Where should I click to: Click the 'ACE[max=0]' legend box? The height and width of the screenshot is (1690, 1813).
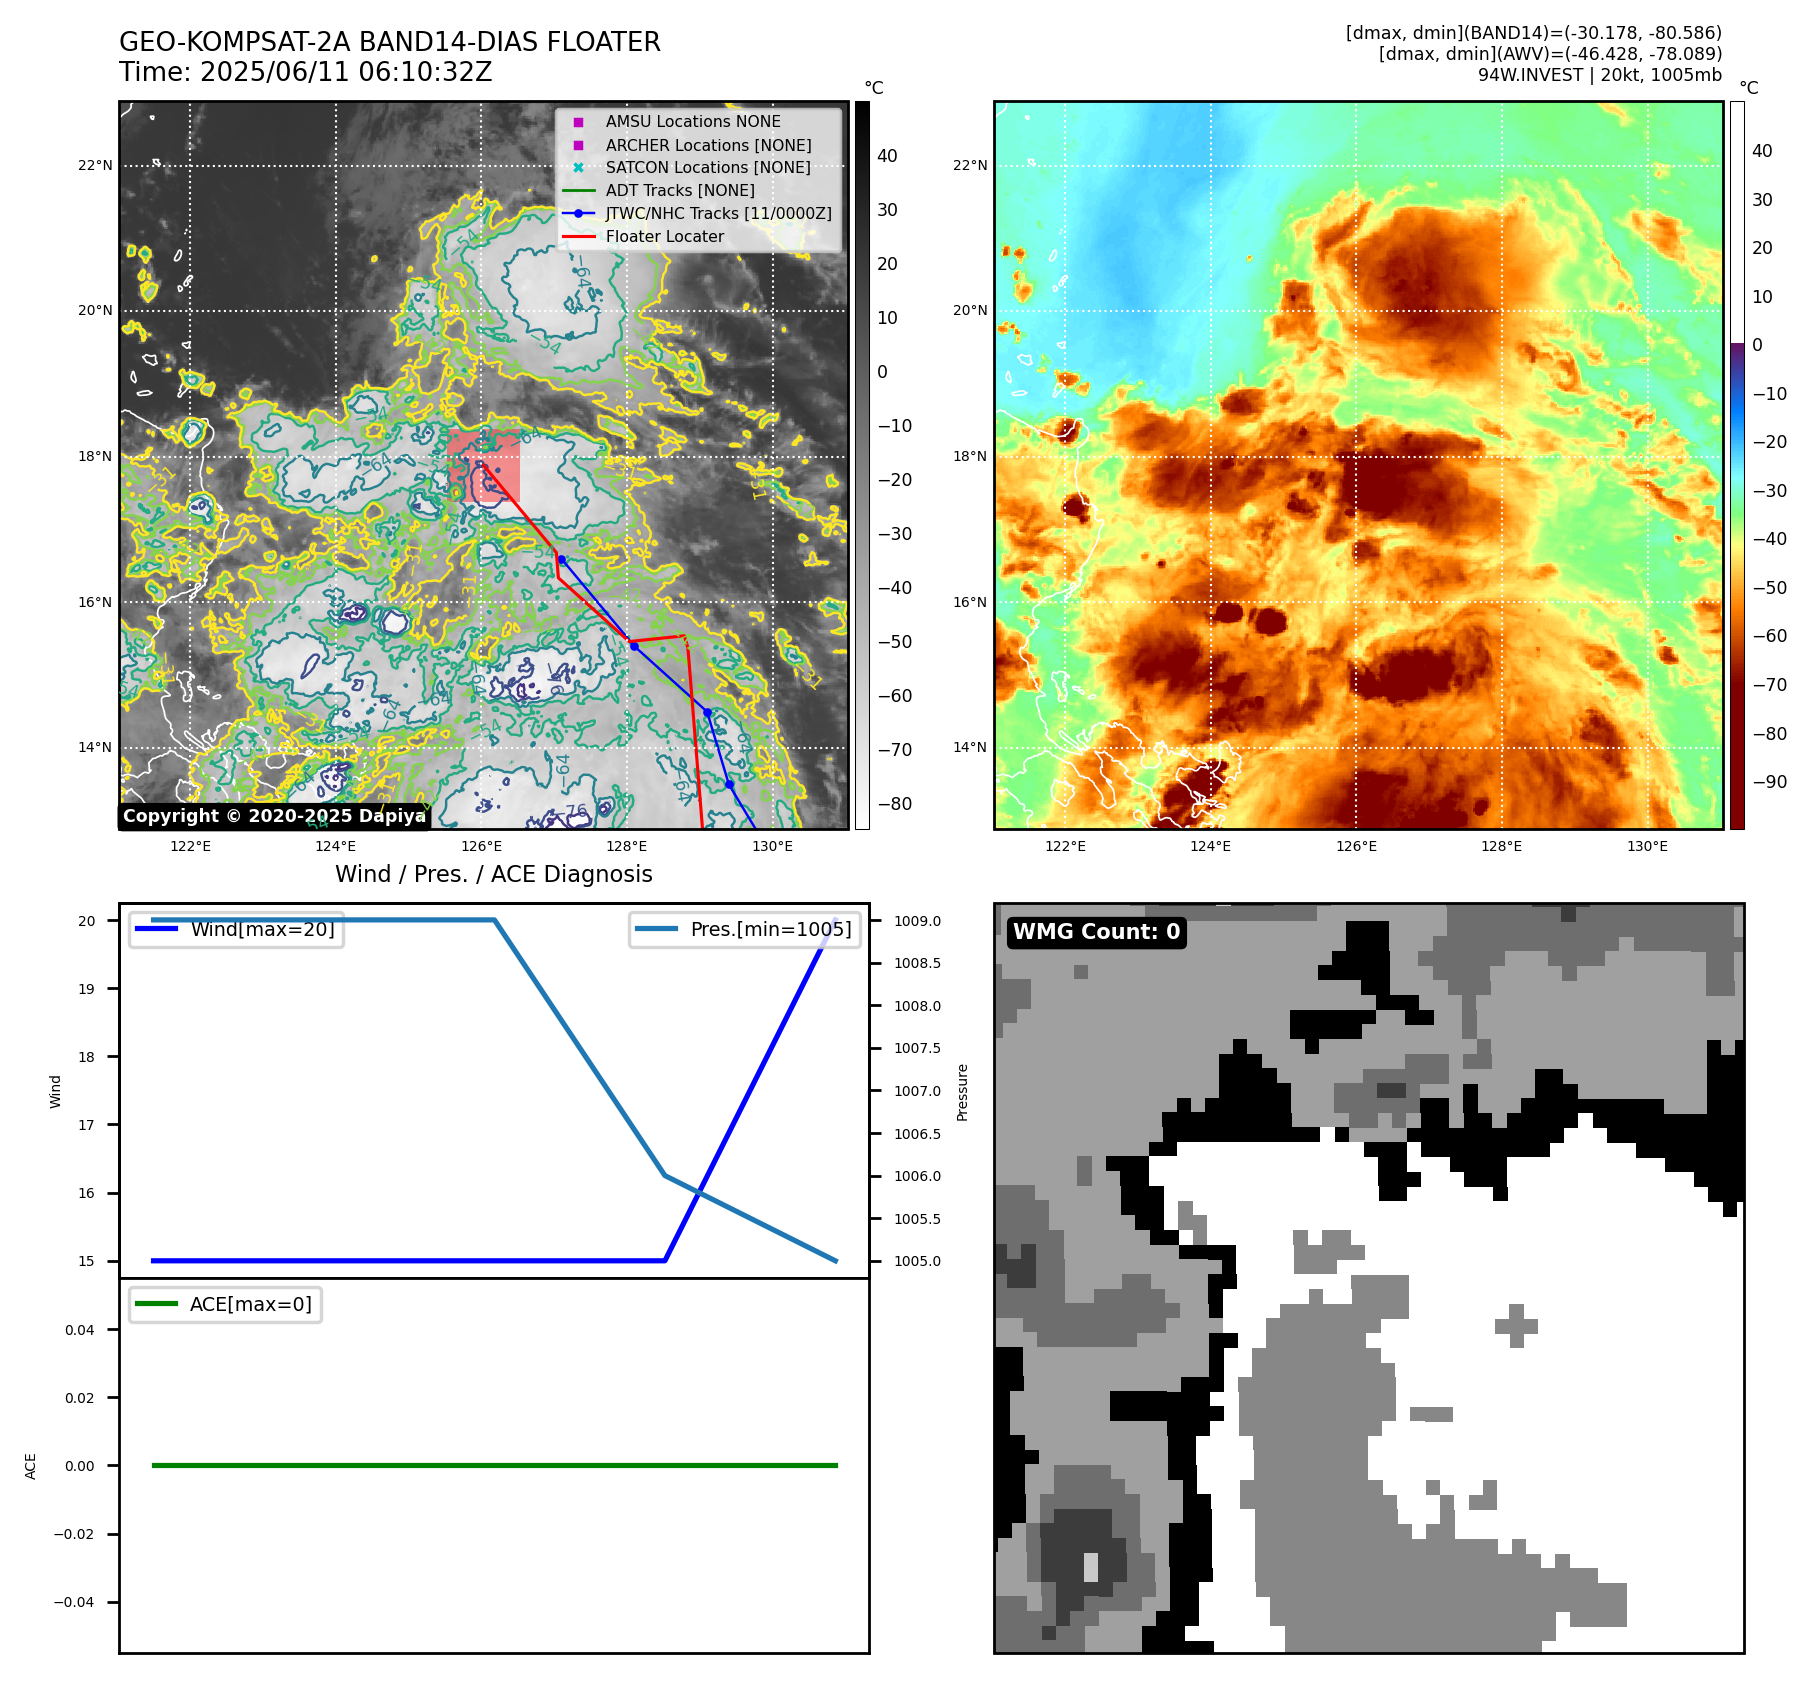pyautogui.click(x=225, y=1304)
